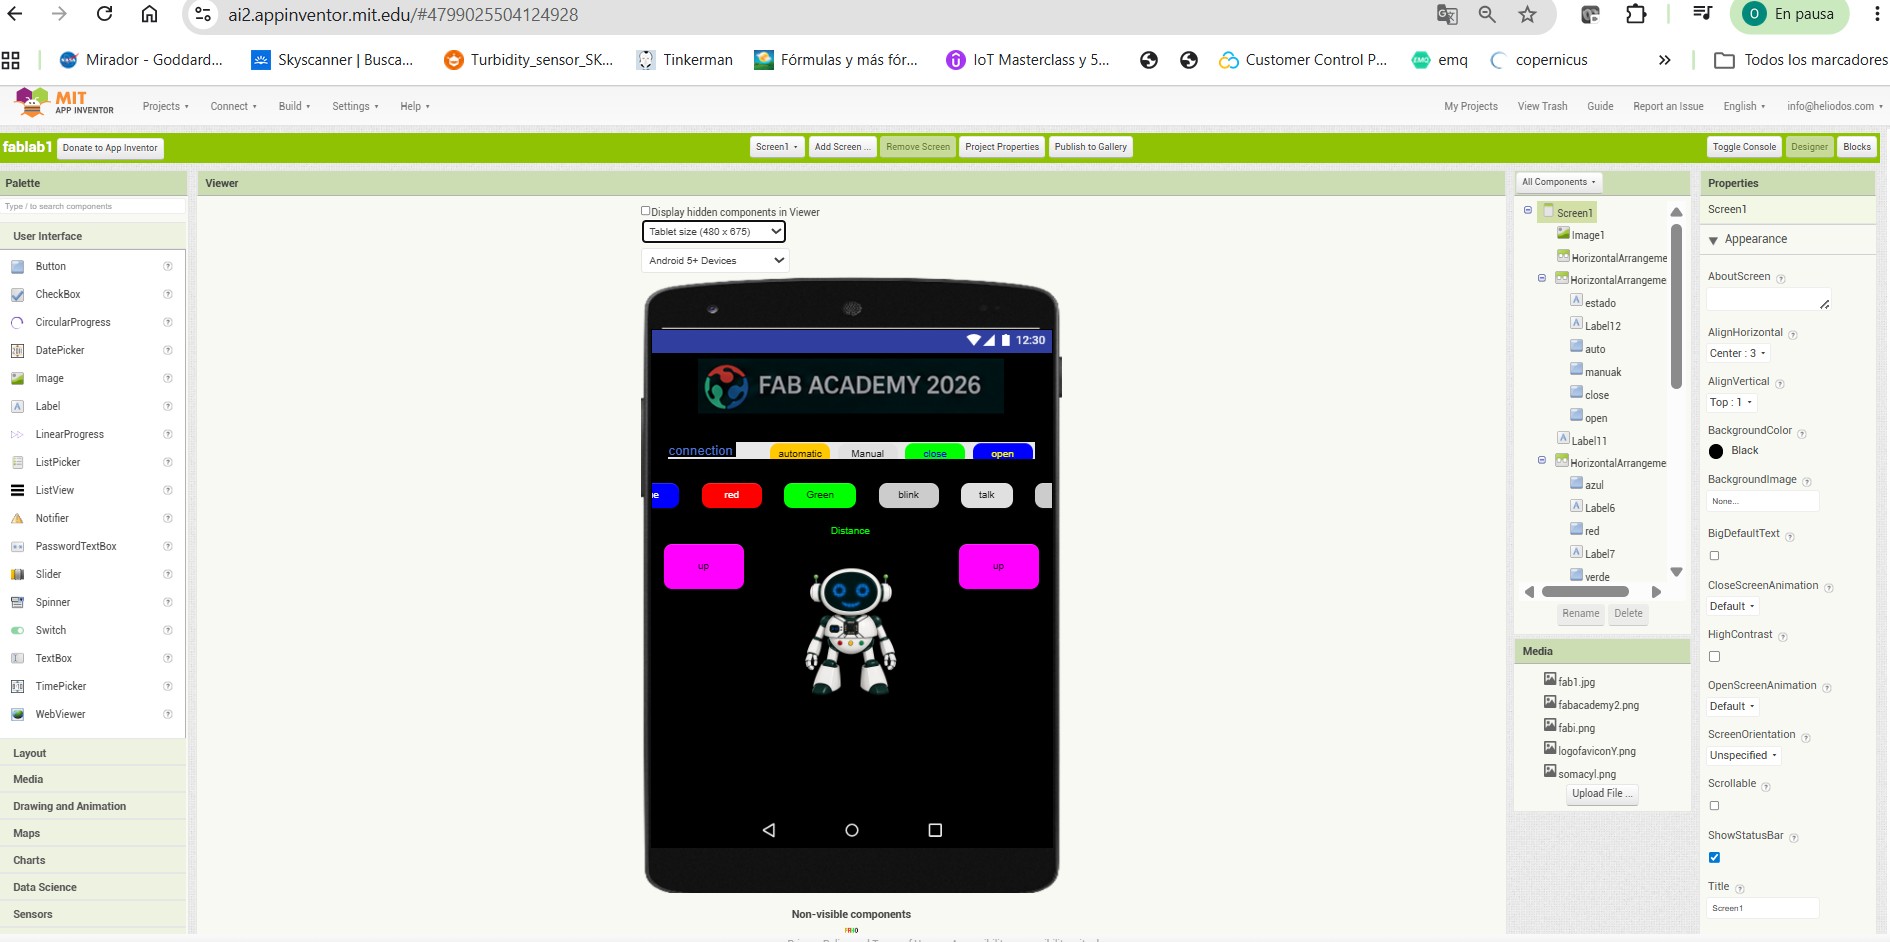Open Project Properties
The height and width of the screenshot is (942, 1890).
pos(1002,147)
